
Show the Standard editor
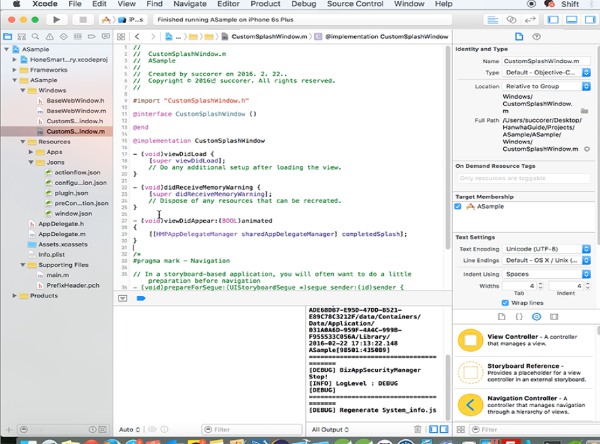pos(493,20)
